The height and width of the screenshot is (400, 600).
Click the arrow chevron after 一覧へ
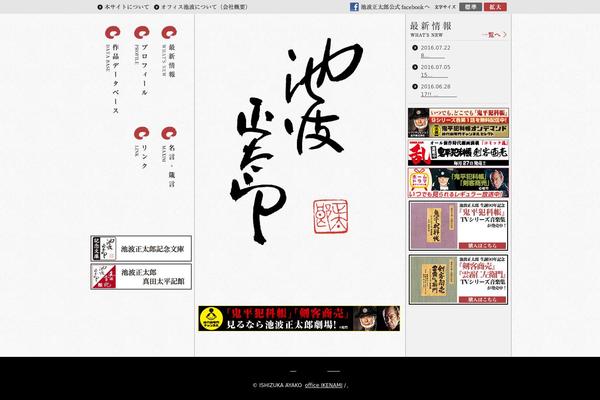tap(504, 34)
